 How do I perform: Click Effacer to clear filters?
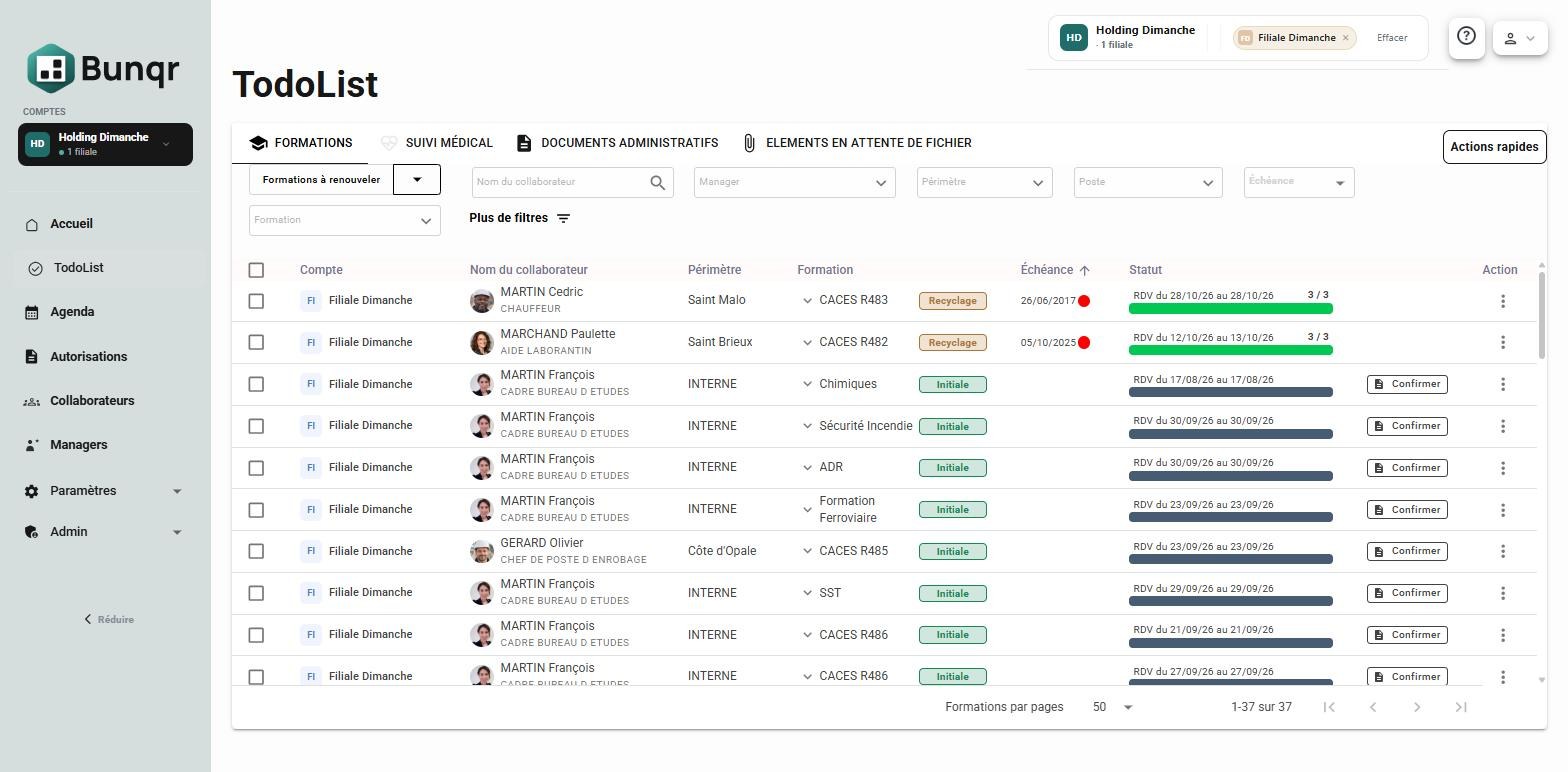[1392, 38]
